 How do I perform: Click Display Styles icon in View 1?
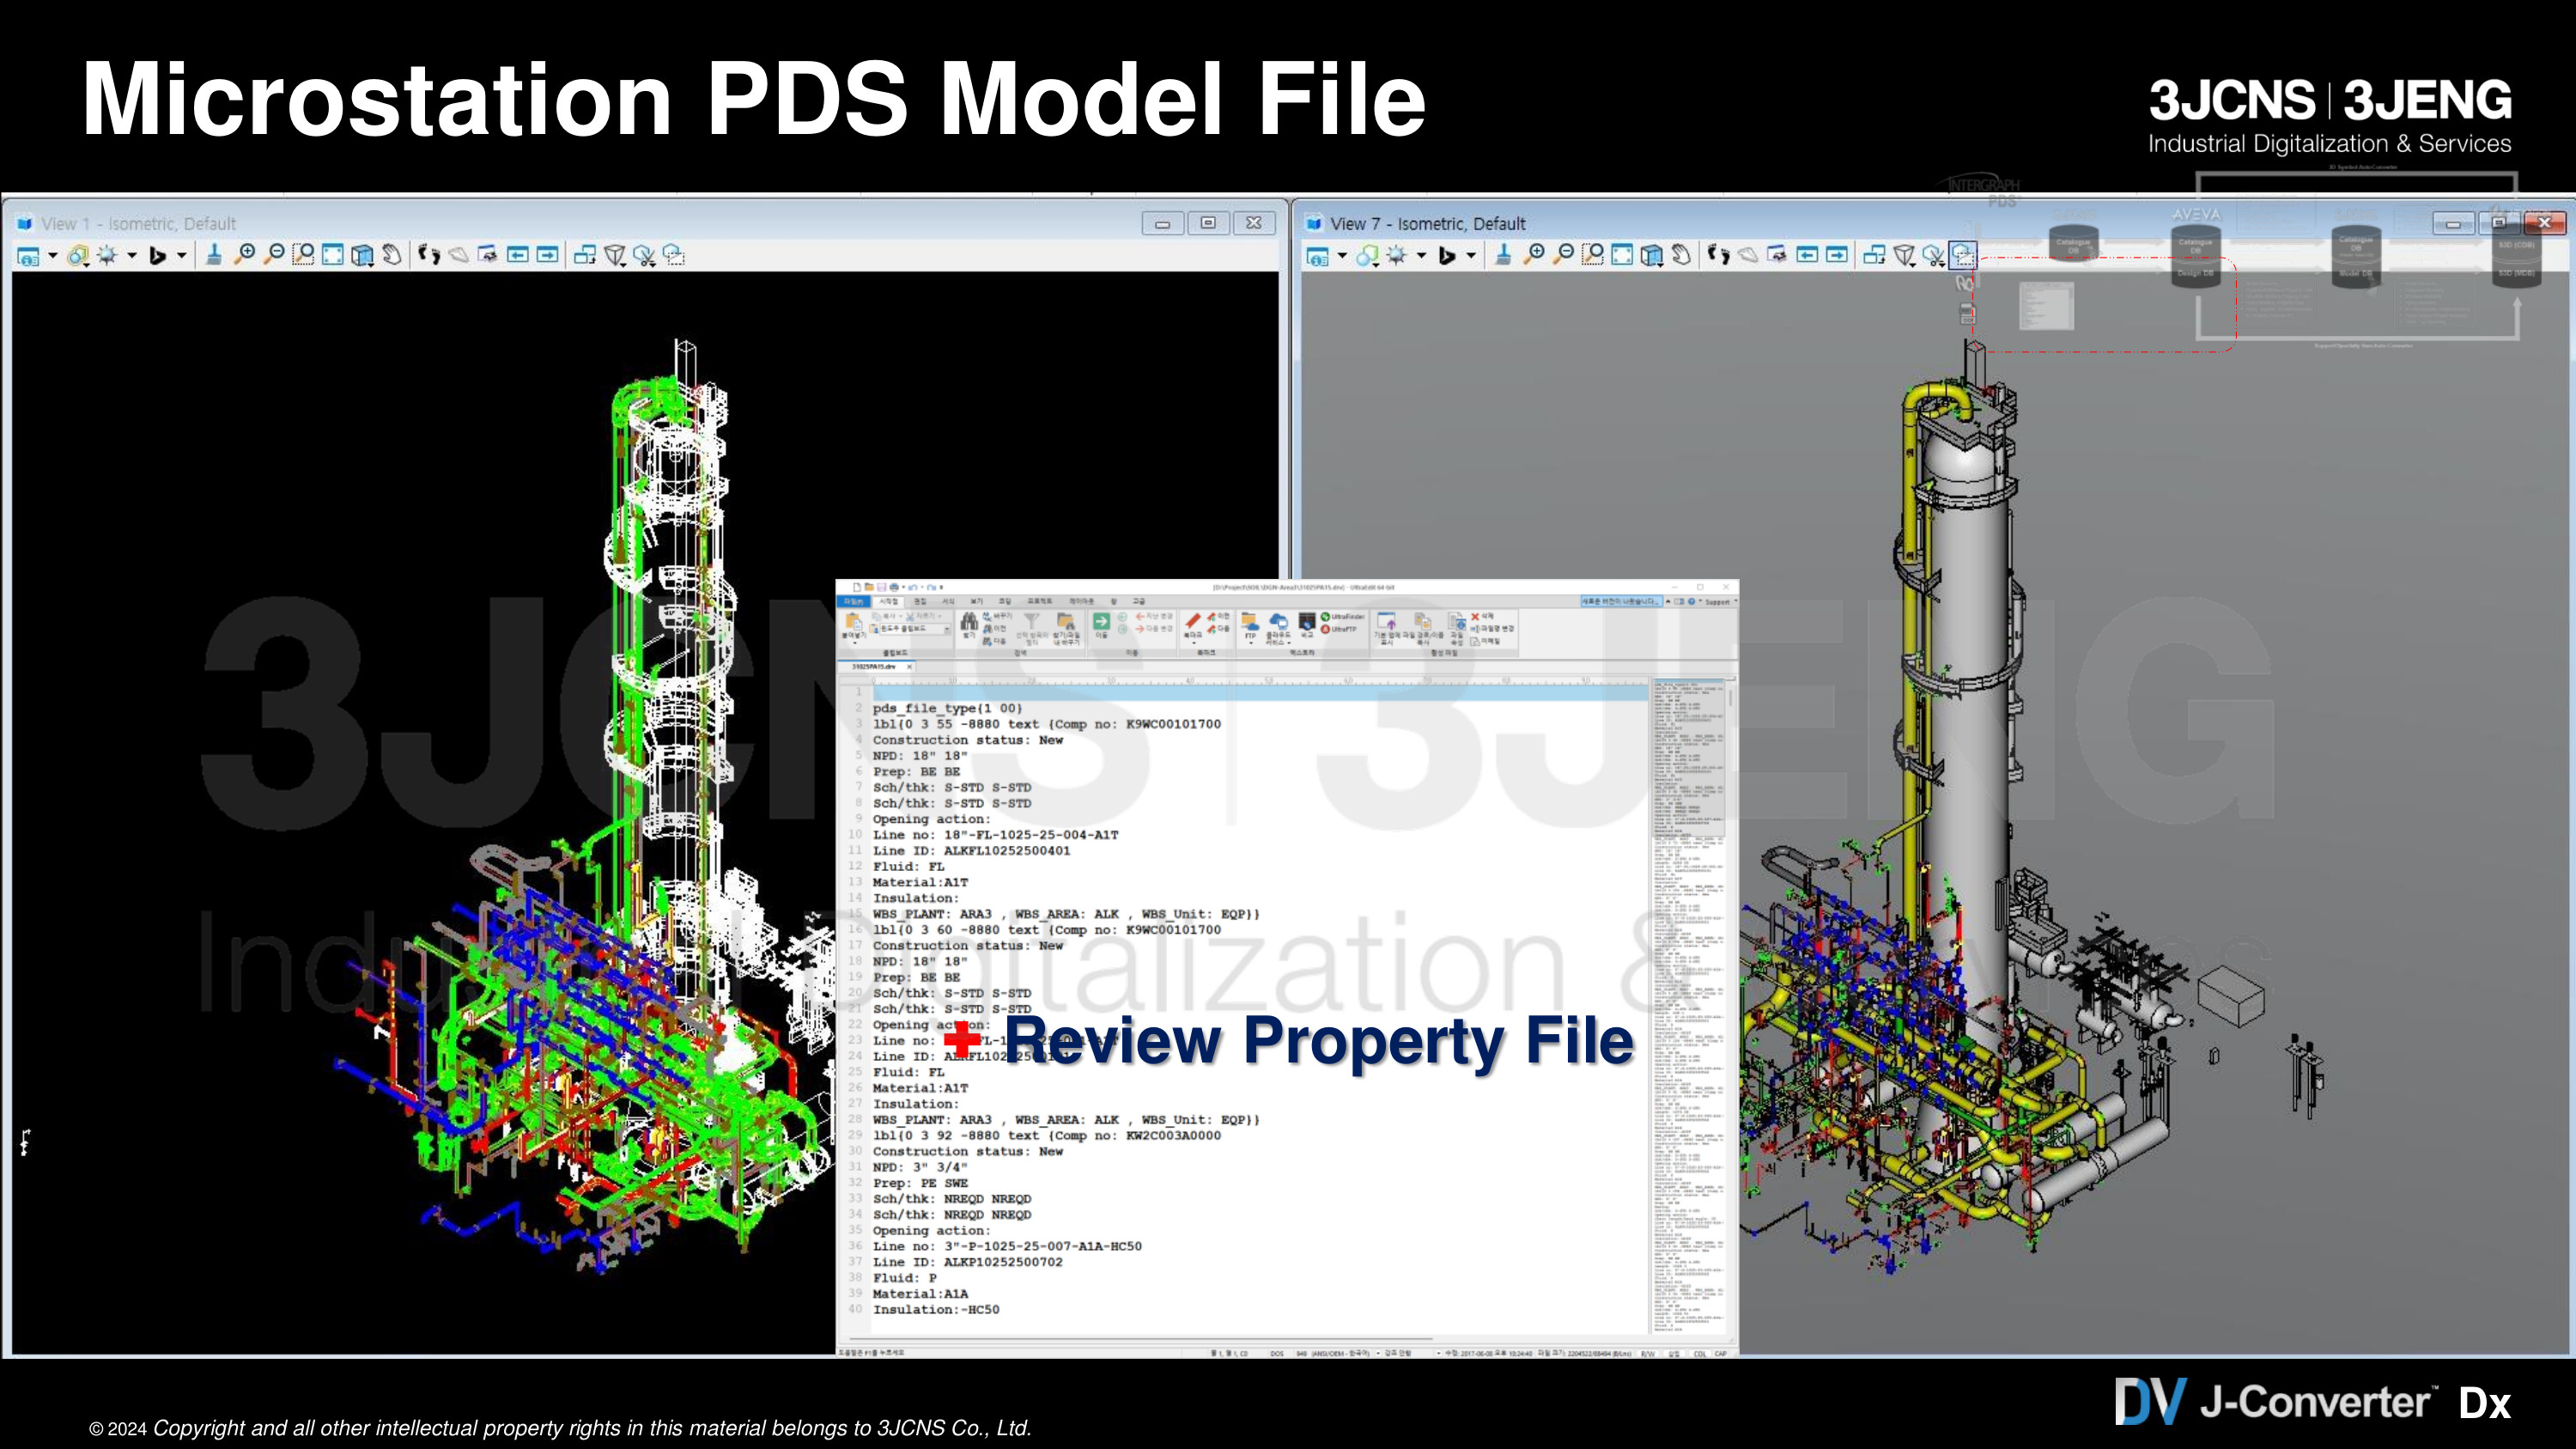click(78, 256)
